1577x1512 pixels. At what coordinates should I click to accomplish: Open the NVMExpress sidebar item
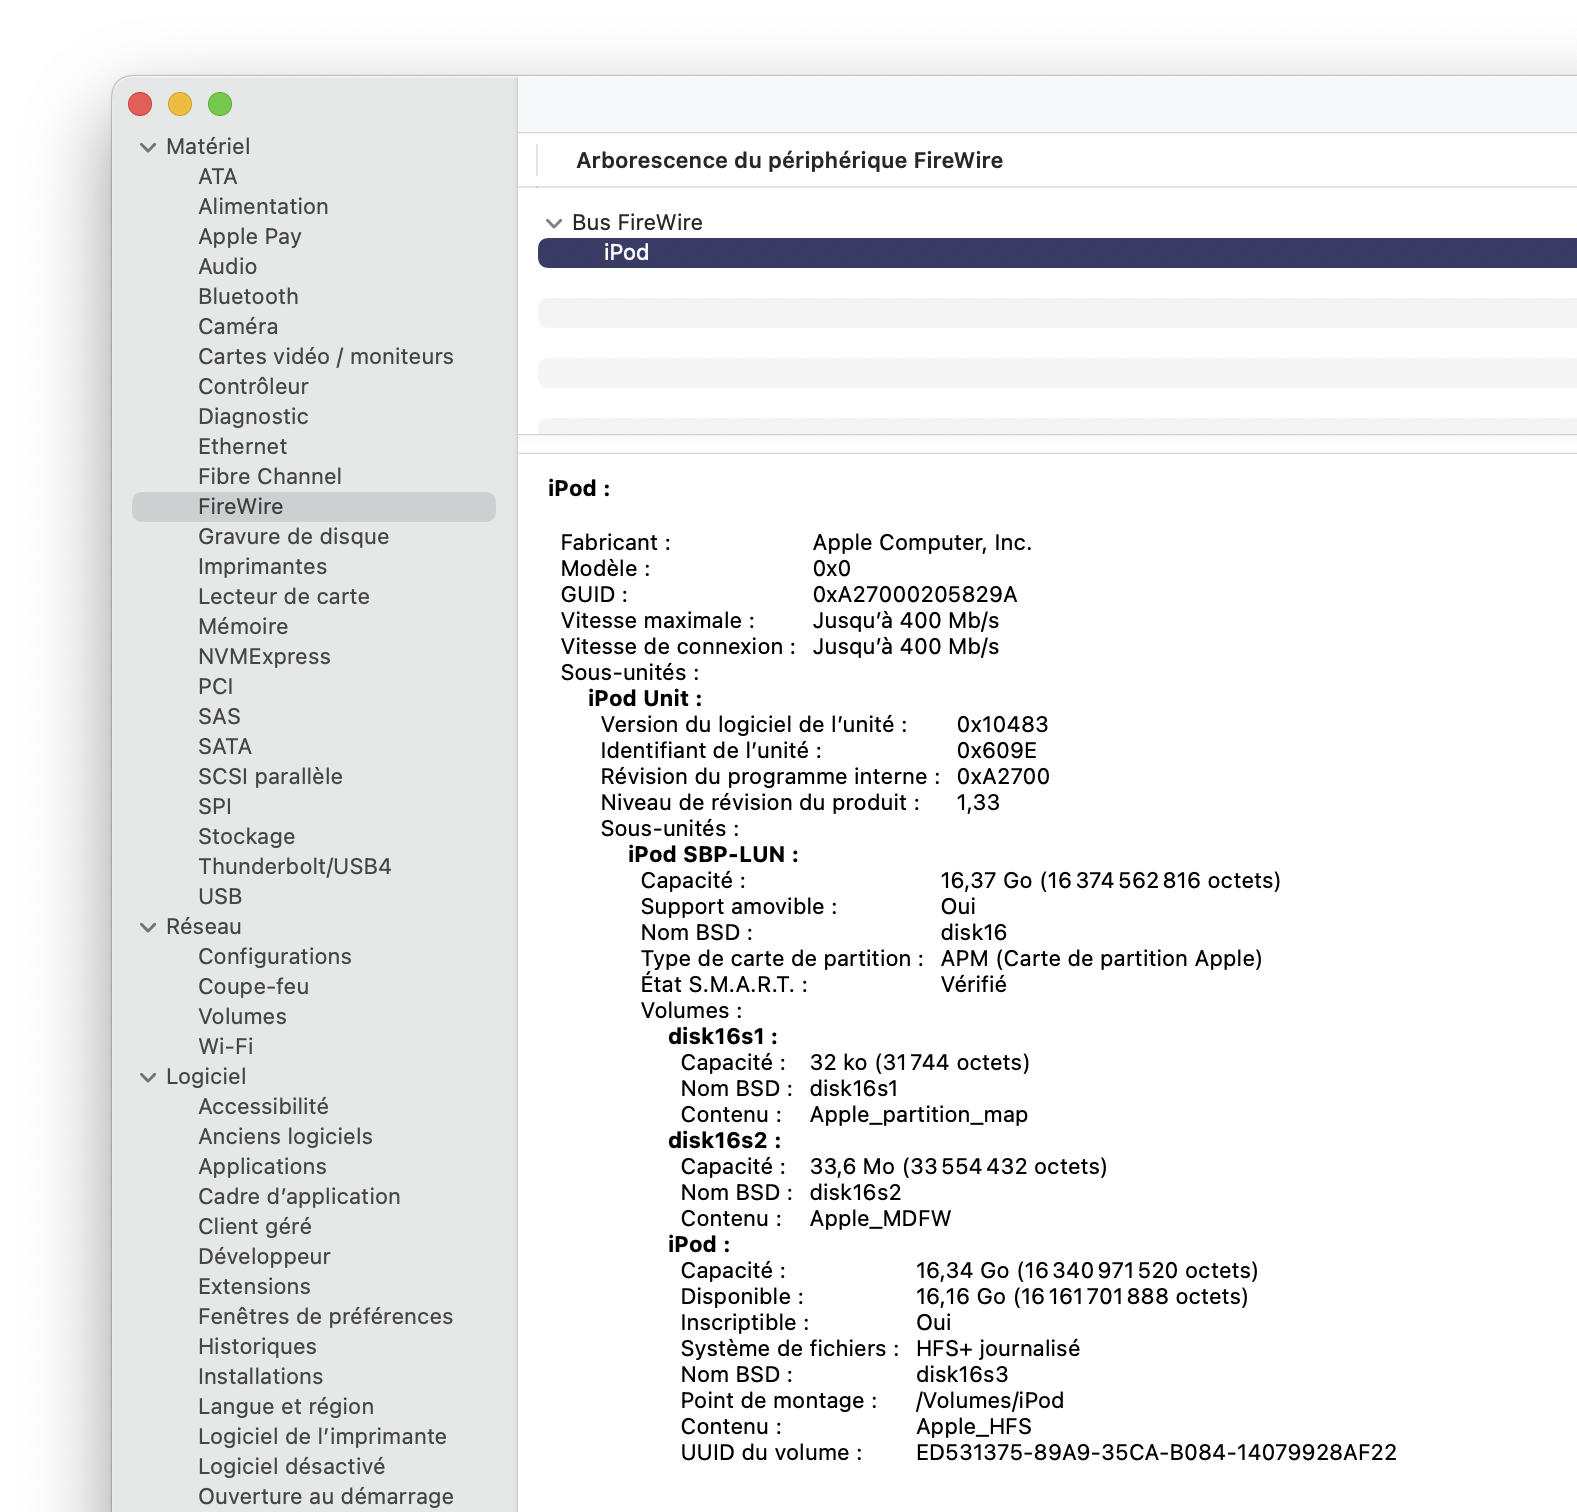tap(264, 657)
